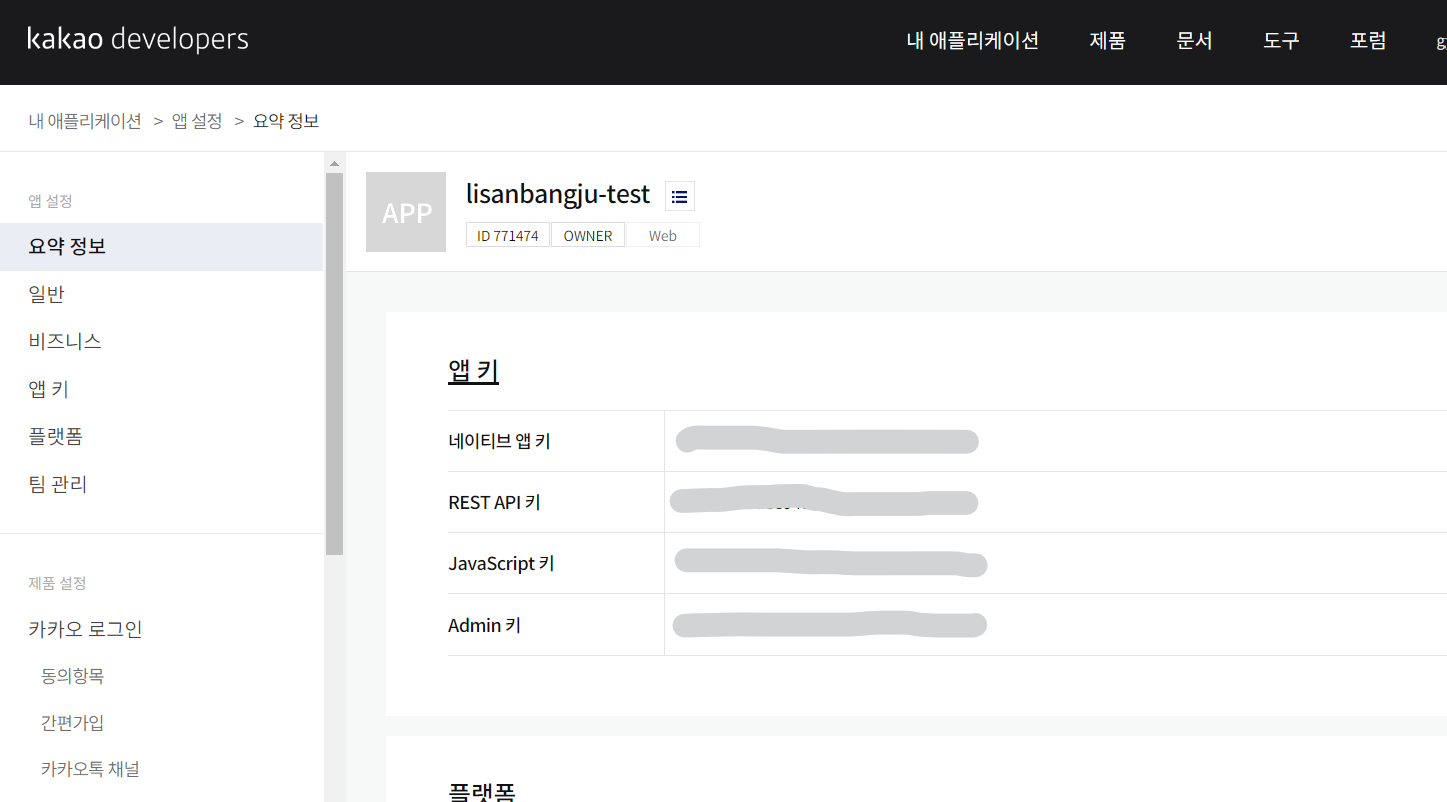Screen dimensions: 1447x802
Task: Click 앱 설정 breadcrumb link
Action: (x=197, y=121)
